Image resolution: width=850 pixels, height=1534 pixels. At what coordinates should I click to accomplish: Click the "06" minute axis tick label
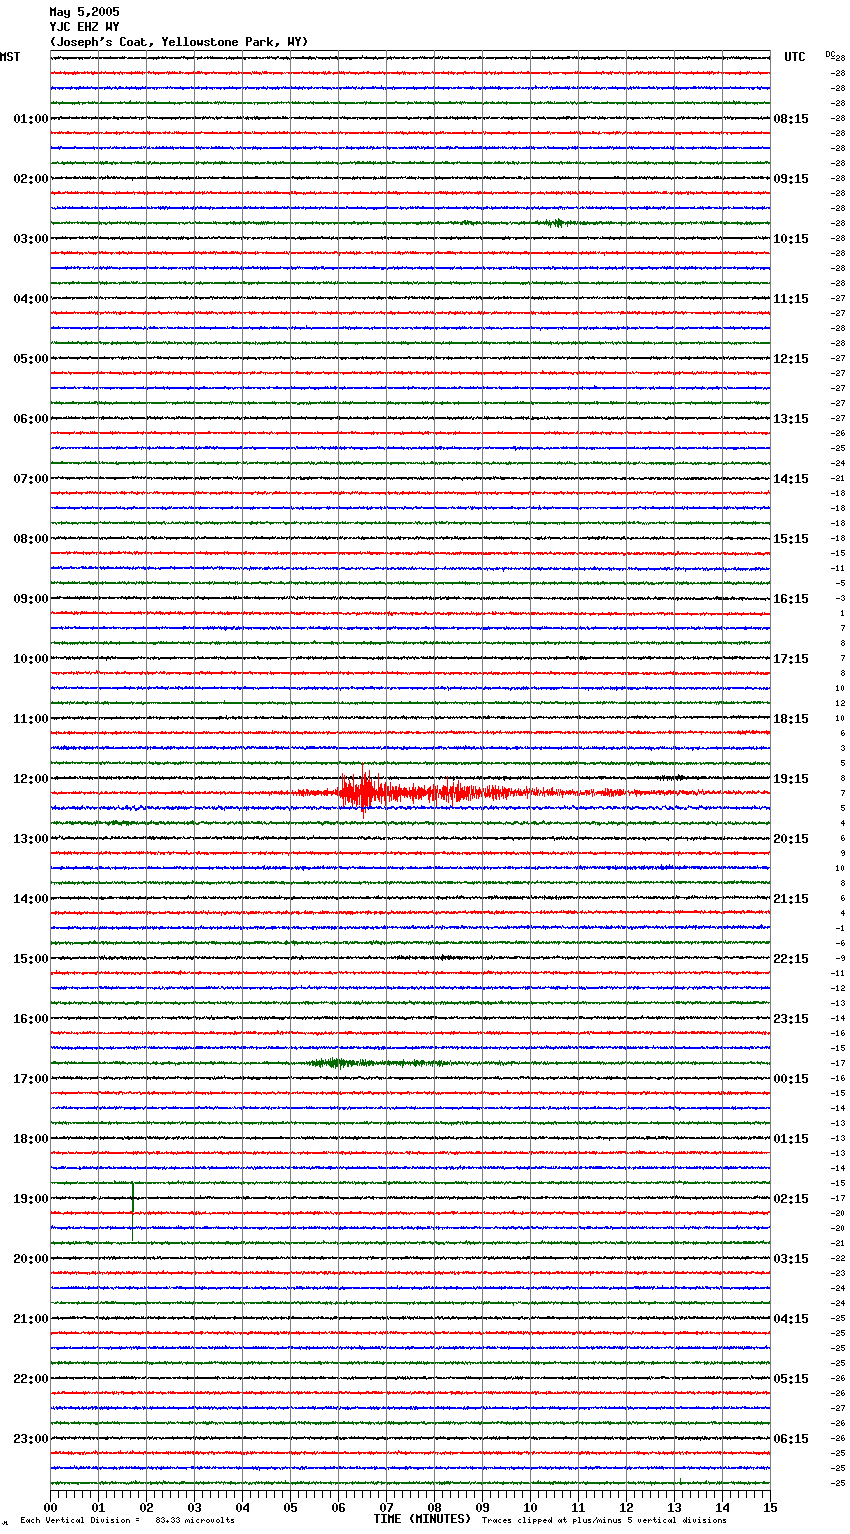click(338, 1507)
